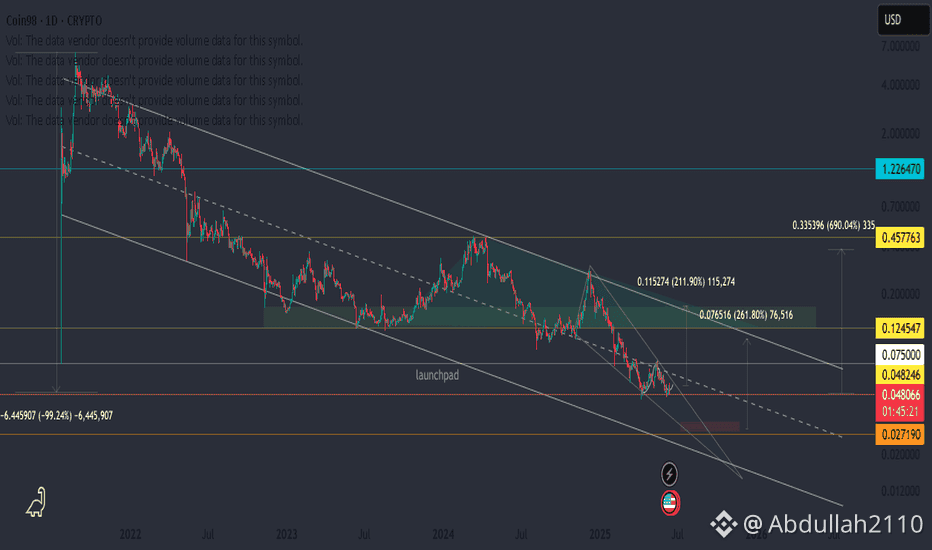Screen dimensions: 932x550
Task: Click the 2024 label on time axis
Action: pos(443,534)
